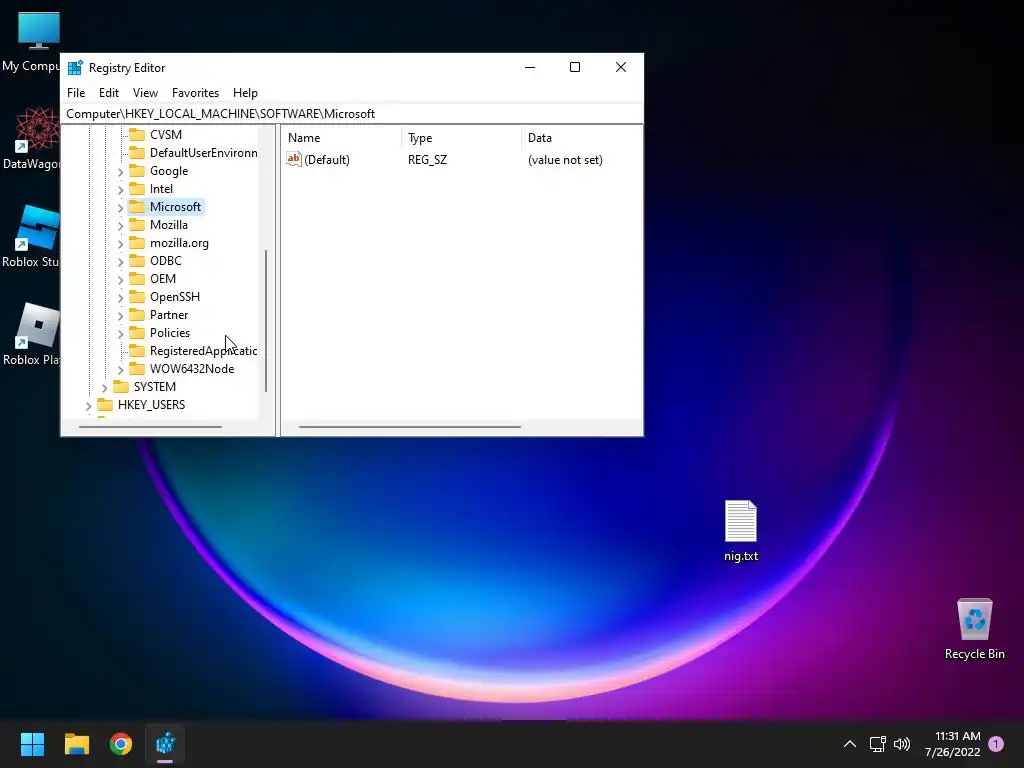Click the Google key folder icon

136,170
